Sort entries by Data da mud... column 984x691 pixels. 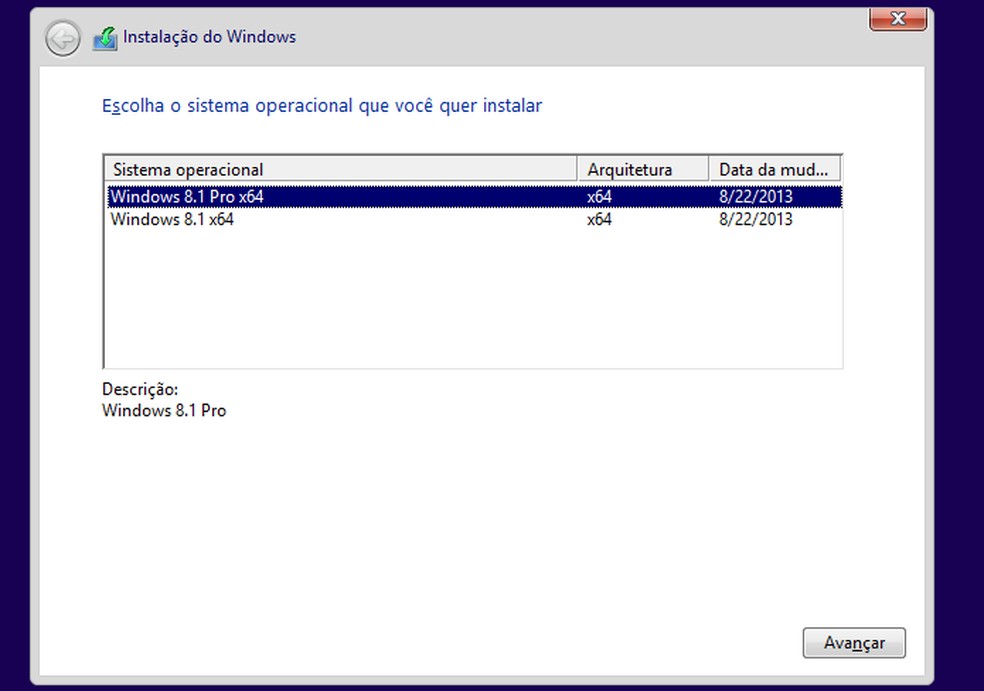[775, 168]
